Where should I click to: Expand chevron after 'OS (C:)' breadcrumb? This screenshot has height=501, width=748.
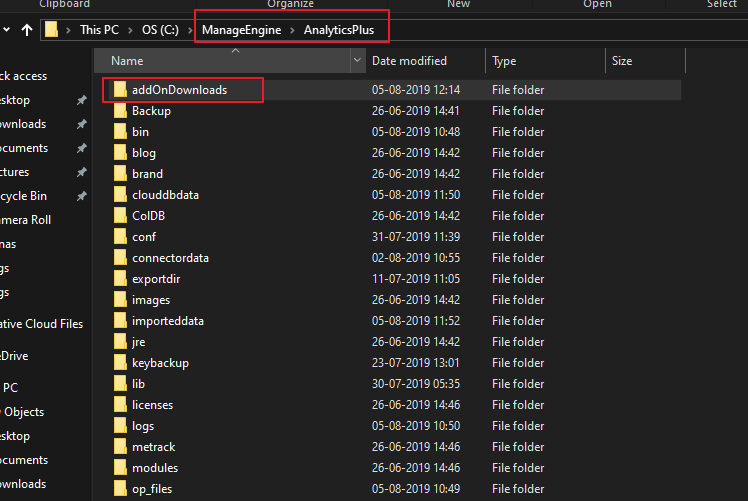click(190, 31)
